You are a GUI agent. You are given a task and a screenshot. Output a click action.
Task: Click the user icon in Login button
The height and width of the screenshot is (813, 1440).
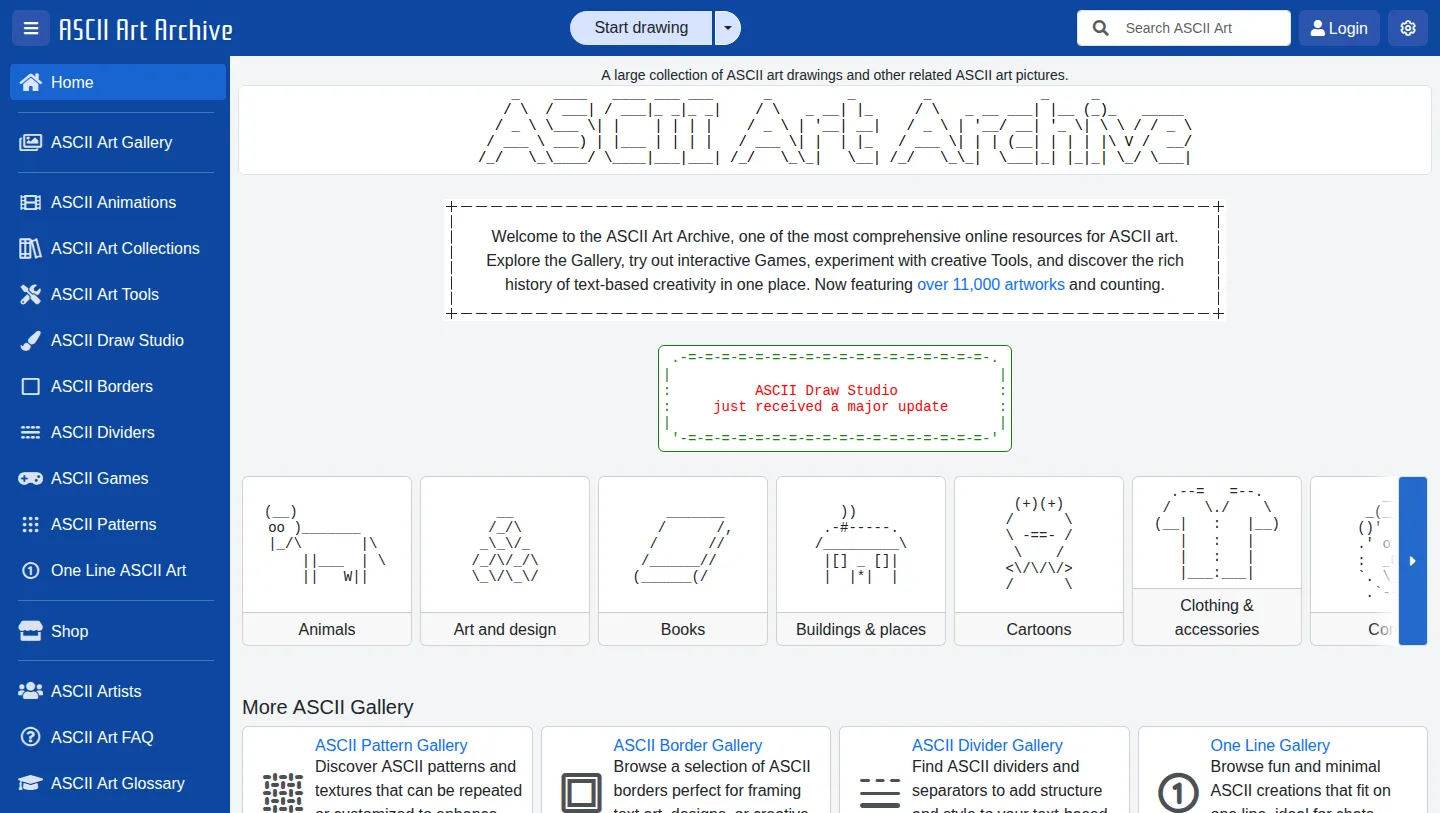pos(1317,28)
